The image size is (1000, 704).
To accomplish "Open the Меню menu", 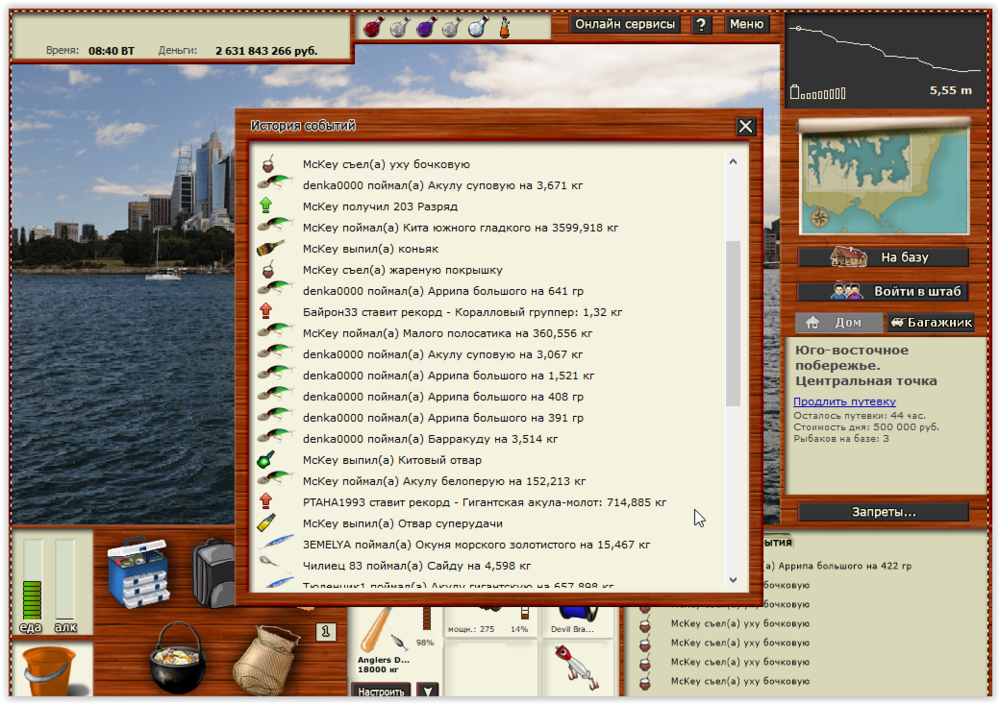I will (x=746, y=24).
